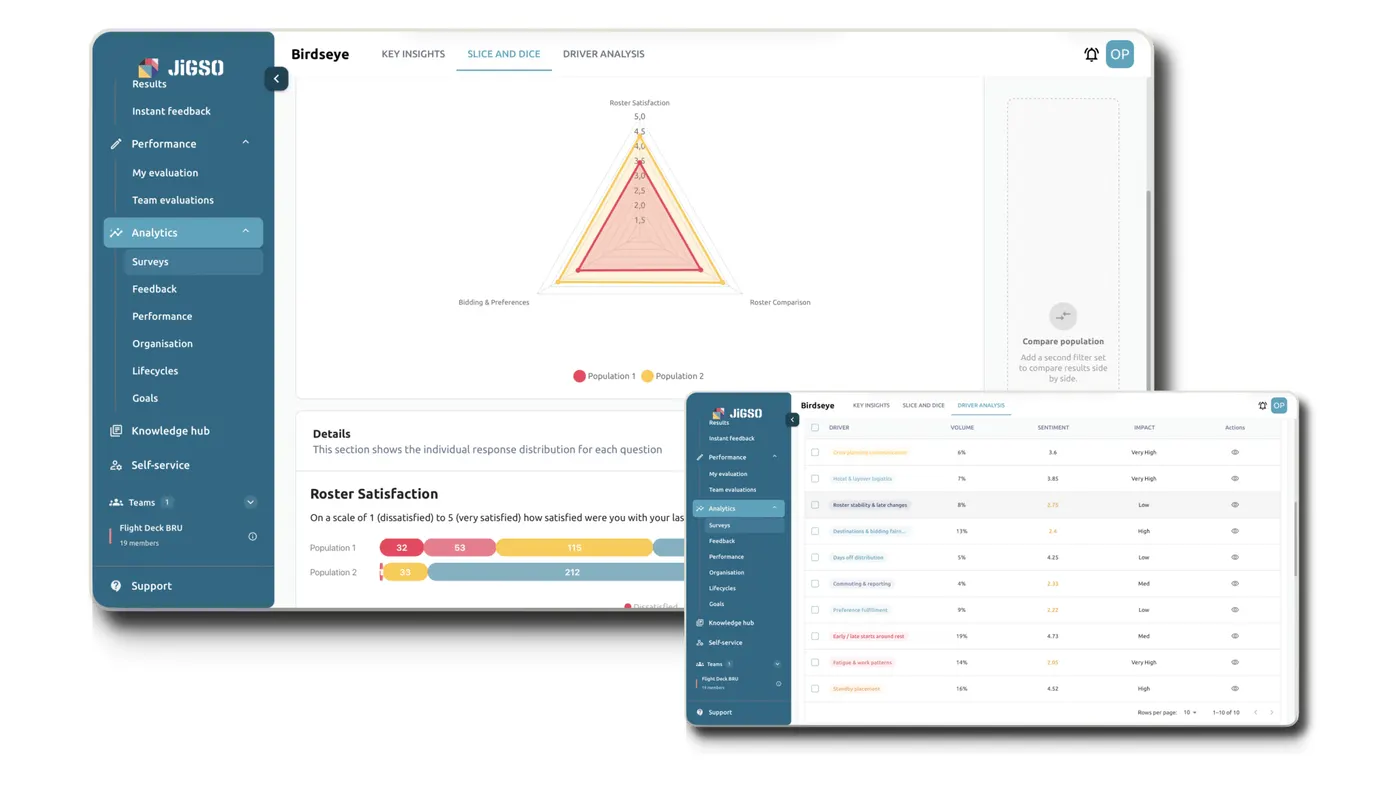1400x788 pixels.
Task: Switch to Key Insights tab in large window
Action: pyautogui.click(x=413, y=54)
